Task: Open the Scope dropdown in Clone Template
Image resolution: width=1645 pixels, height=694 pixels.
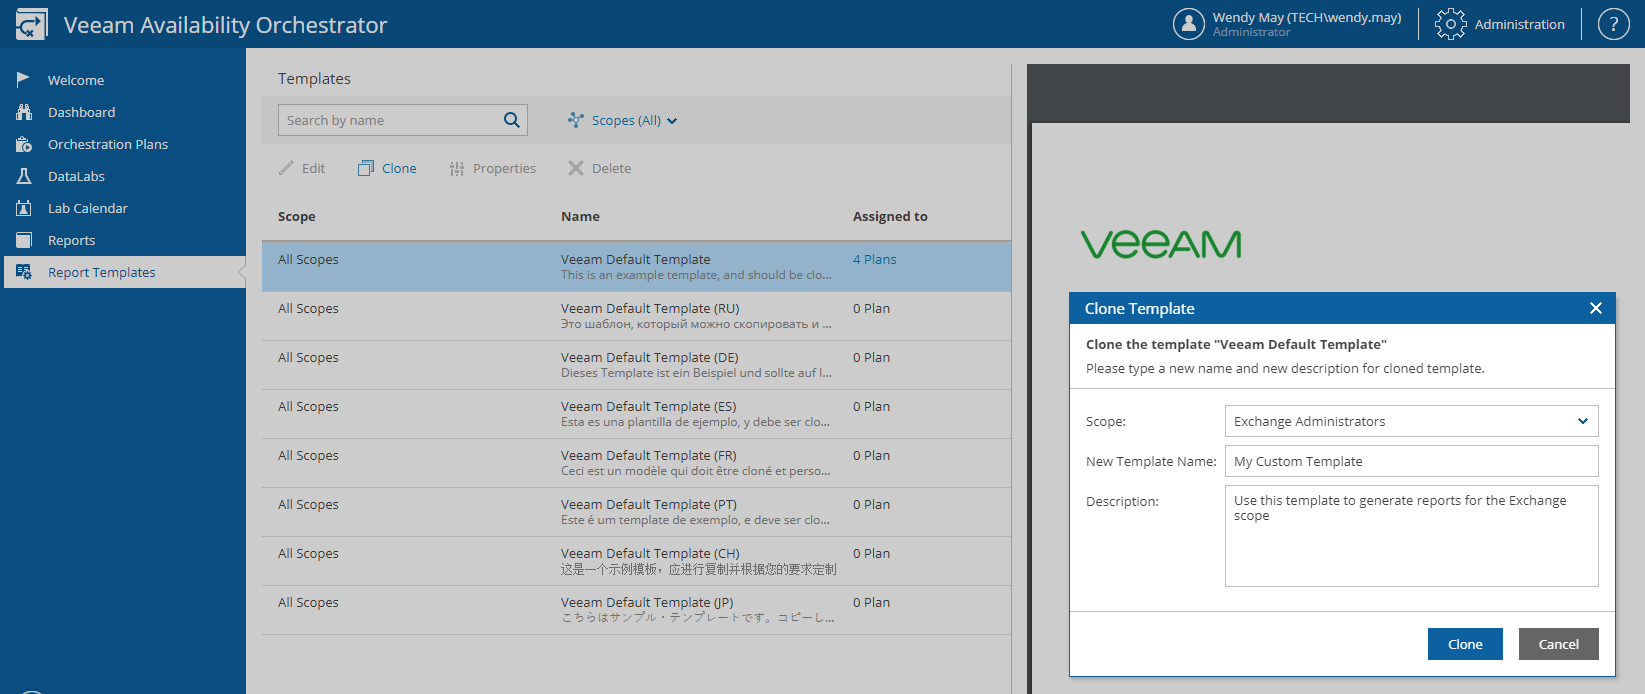Action: (x=1412, y=421)
